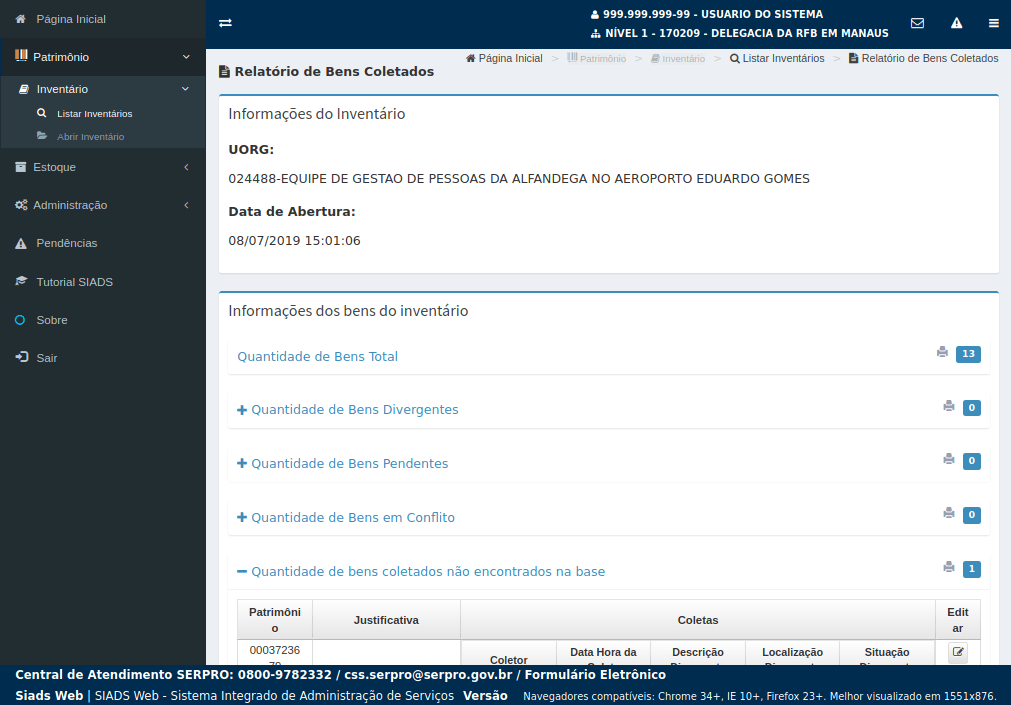Open Abrir Inventário in sidebar
The width and height of the screenshot is (1011, 705).
pyautogui.click(x=90, y=137)
